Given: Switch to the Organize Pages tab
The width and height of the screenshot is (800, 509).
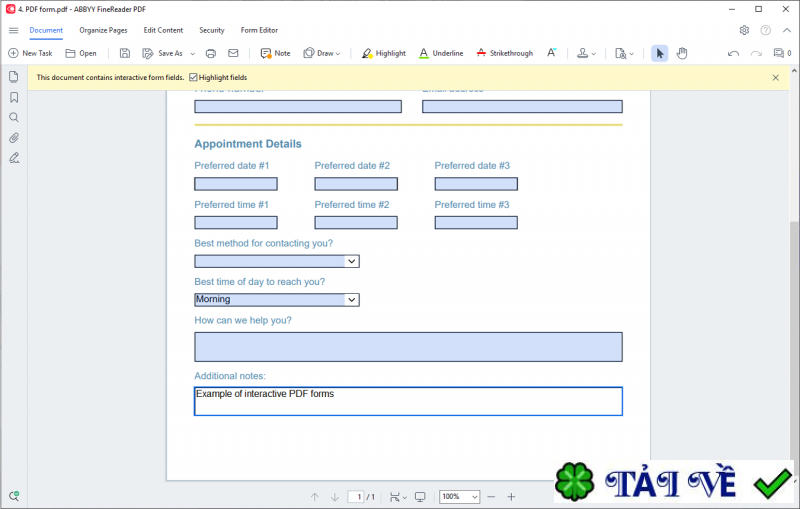Looking at the screenshot, I should (103, 30).
